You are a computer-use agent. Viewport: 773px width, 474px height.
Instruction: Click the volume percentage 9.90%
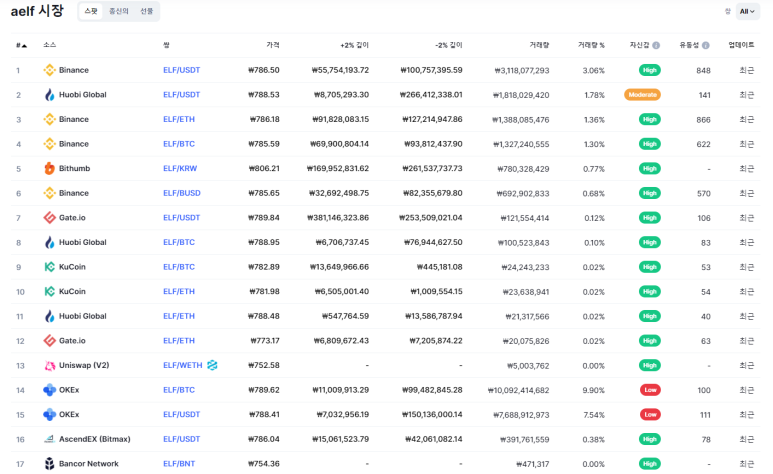coord(594,390)
